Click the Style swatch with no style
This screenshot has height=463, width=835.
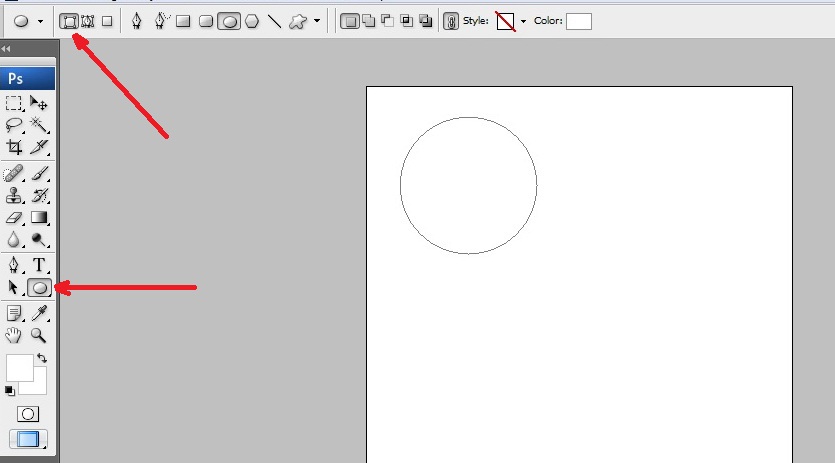(505, 21)
